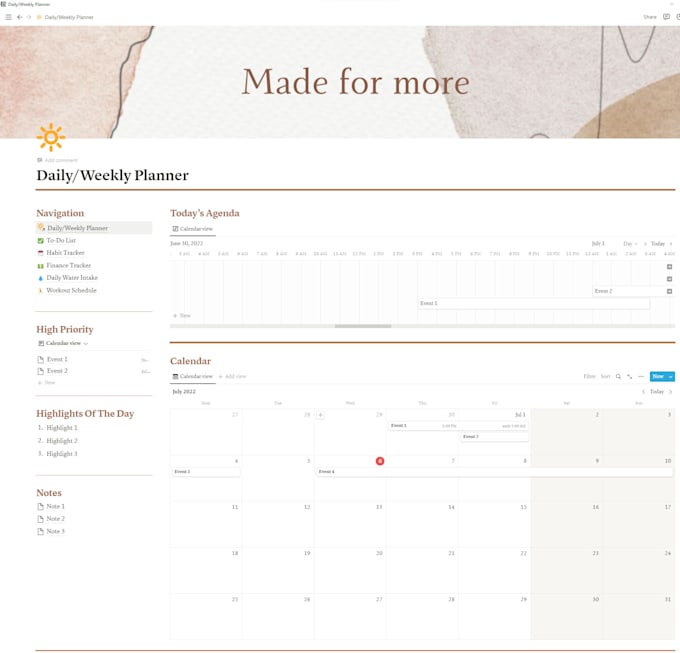Image resolution: width=680 pixels, height=653 pixels.
Task: Click Highlight 2 list item
Action: [x=62, y=441]
